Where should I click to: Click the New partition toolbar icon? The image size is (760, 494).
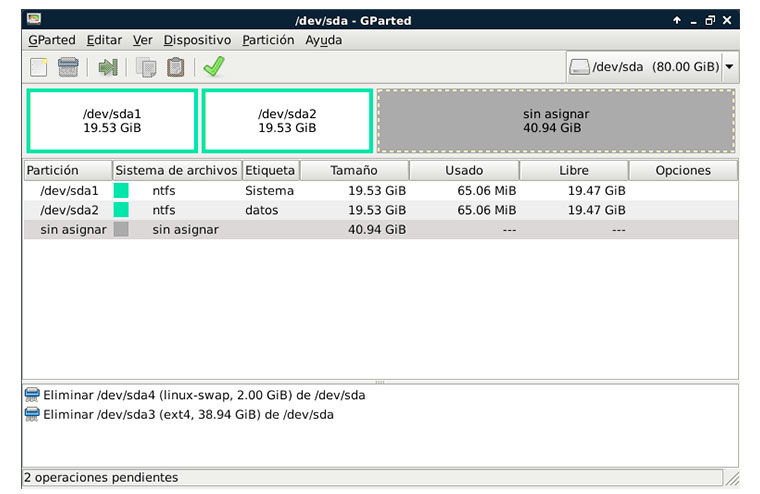click(39, 67)
